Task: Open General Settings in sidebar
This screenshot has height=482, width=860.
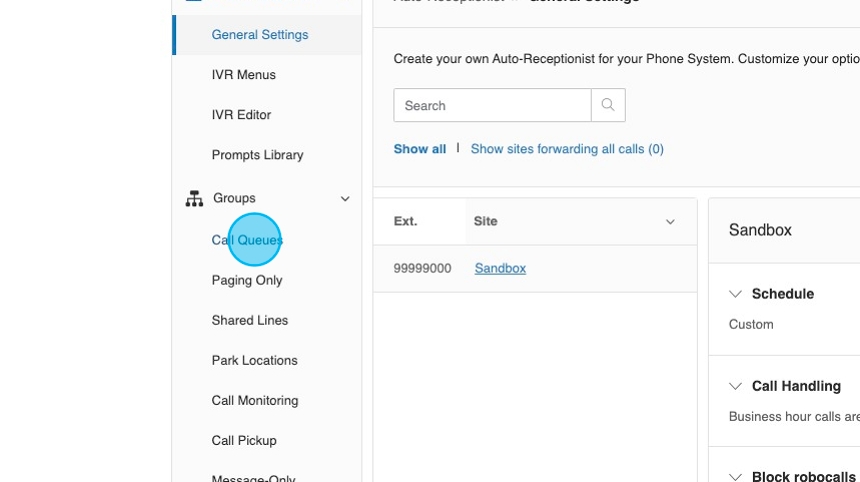Action: pos(260,35)
